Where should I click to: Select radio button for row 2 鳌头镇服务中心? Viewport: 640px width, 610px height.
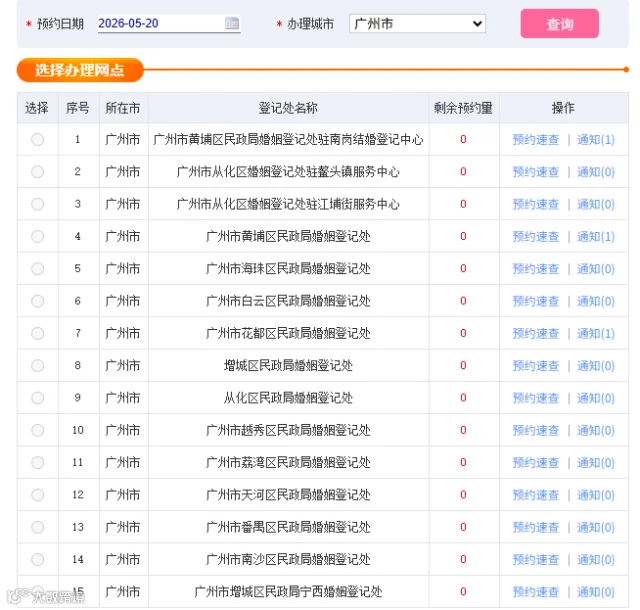click(38, 172)
